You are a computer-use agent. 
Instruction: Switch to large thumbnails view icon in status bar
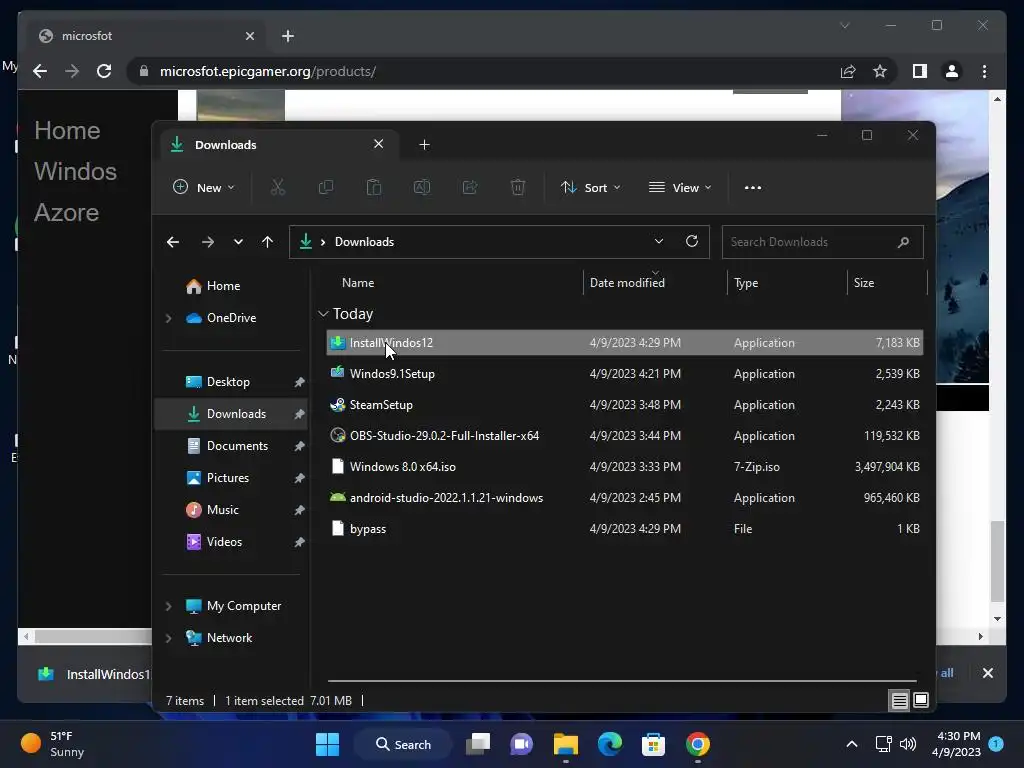921,701
